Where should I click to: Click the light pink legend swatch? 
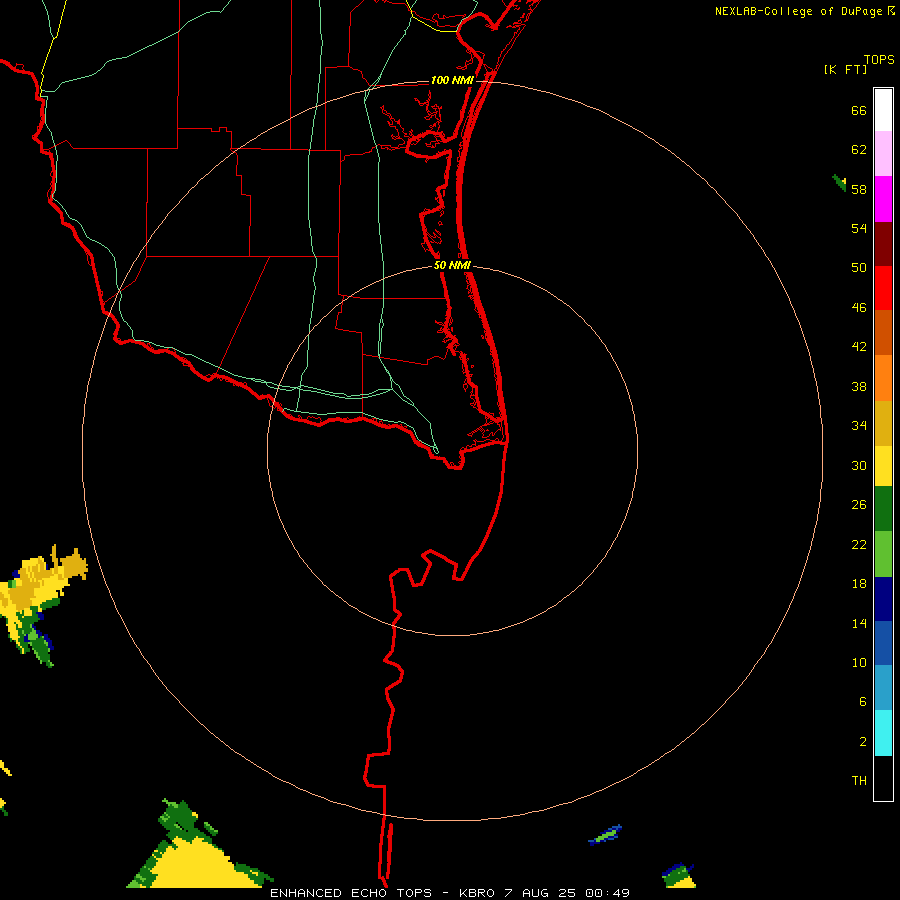[883, 154]
